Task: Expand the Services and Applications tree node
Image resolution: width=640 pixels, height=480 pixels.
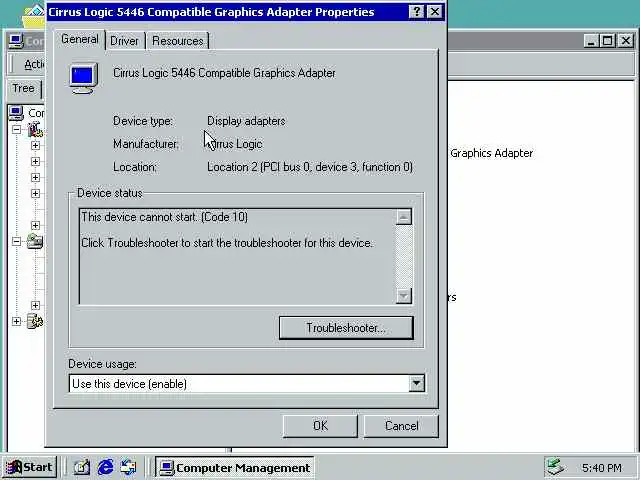Action: point(16,321)
